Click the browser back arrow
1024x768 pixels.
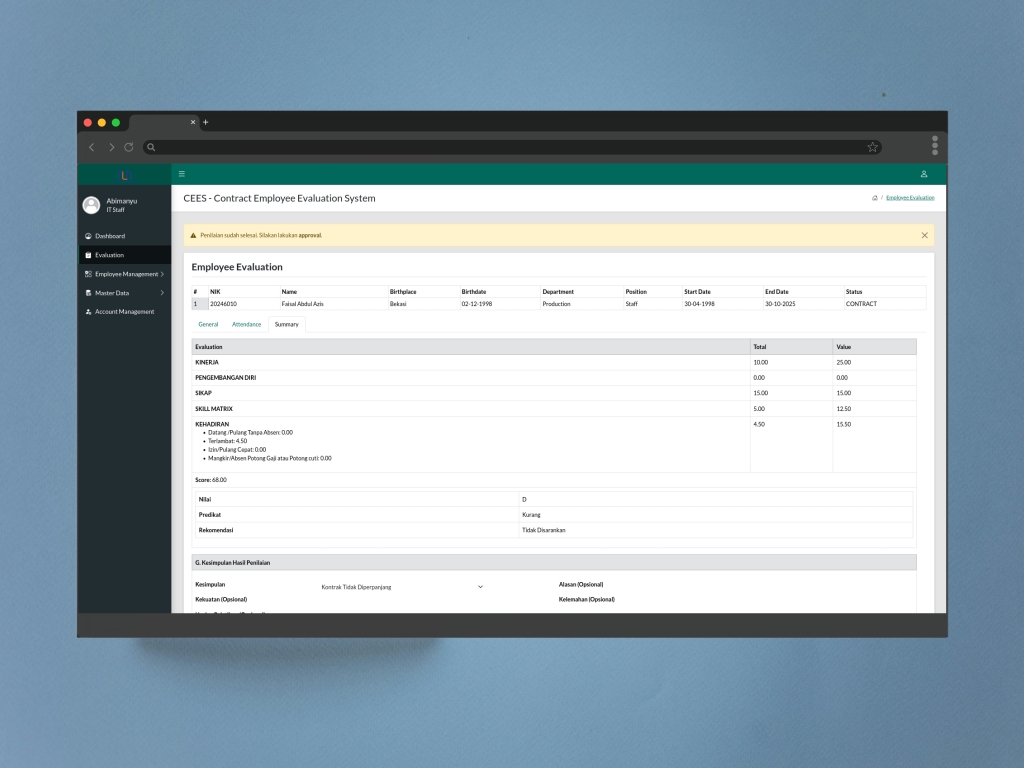point(92,147)
